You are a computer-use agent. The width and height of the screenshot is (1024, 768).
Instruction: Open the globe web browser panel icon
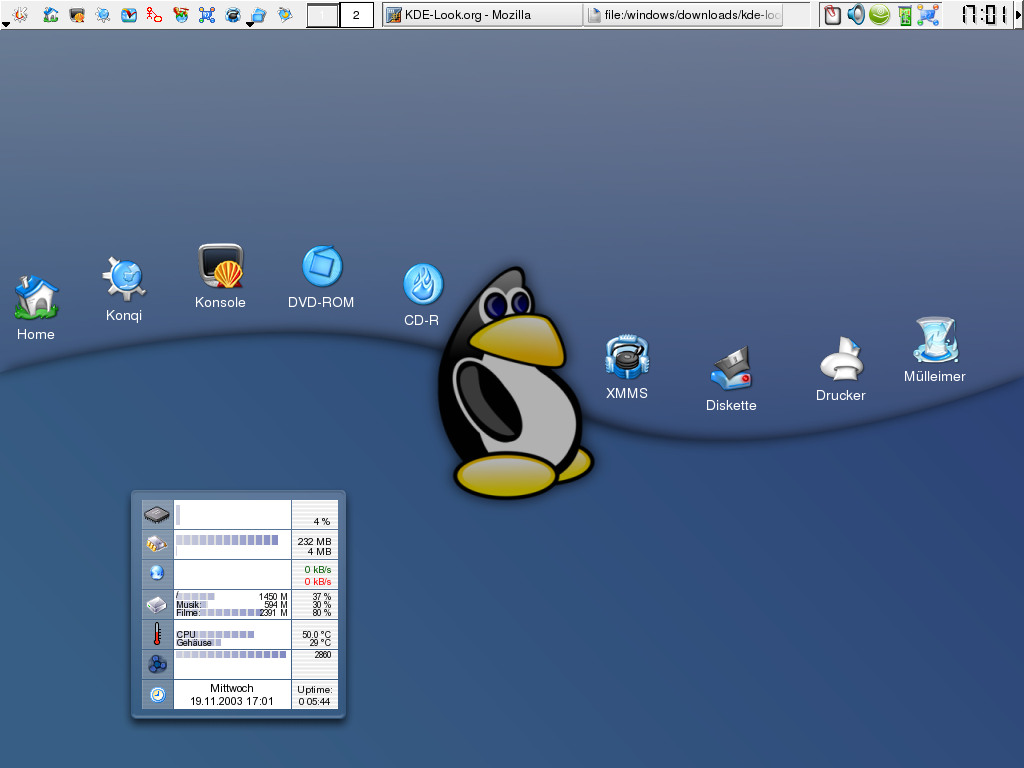181,14
